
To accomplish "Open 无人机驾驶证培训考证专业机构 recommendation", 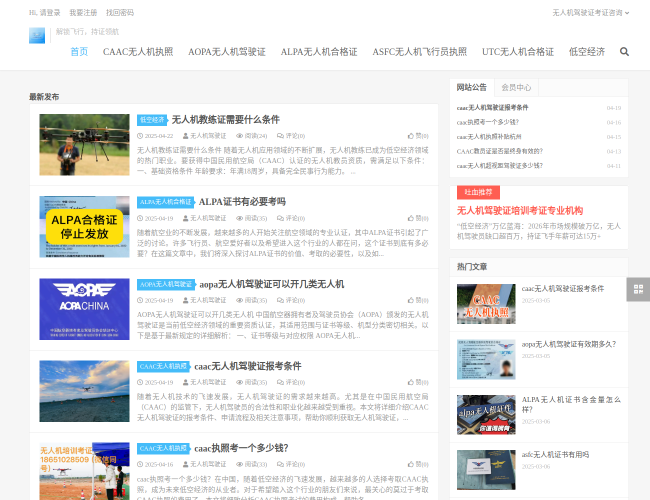I will click(x=520, y=211).
